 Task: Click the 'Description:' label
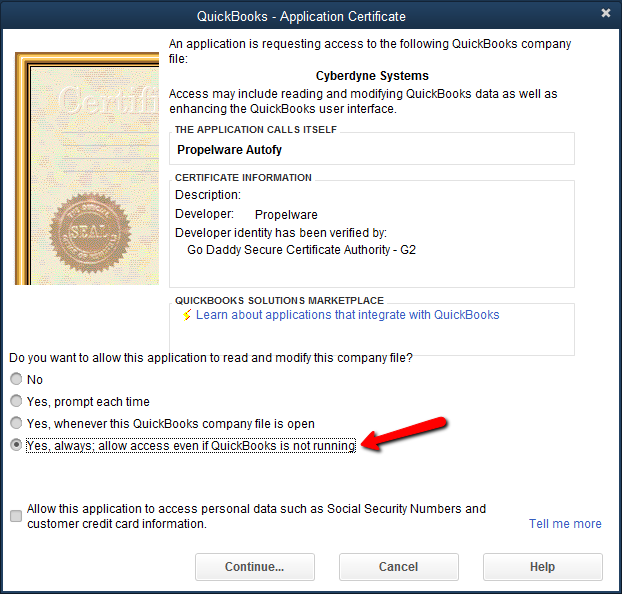click(x=208, y=195)
